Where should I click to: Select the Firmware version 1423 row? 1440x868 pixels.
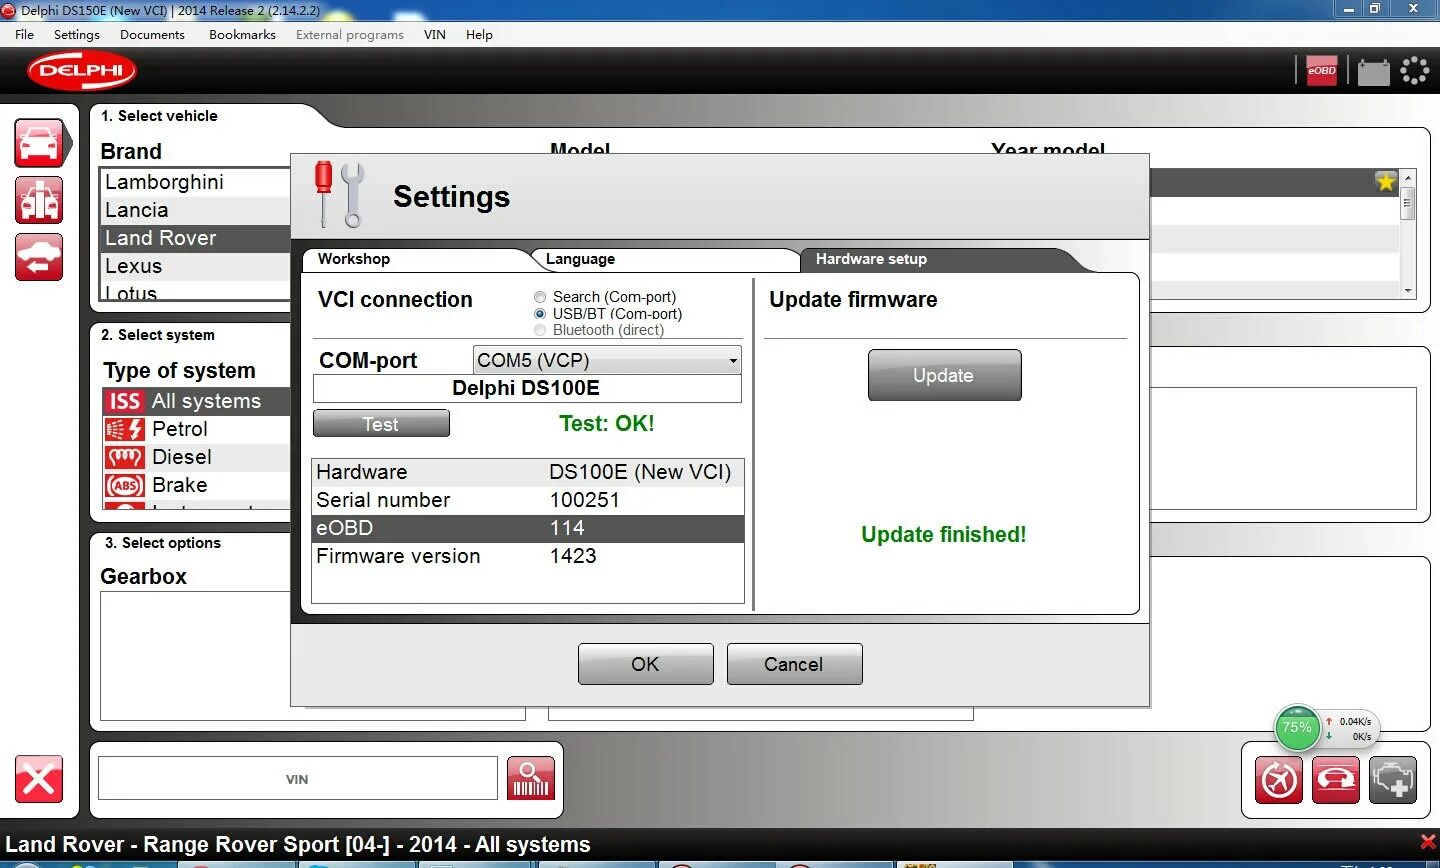[528, 556]
